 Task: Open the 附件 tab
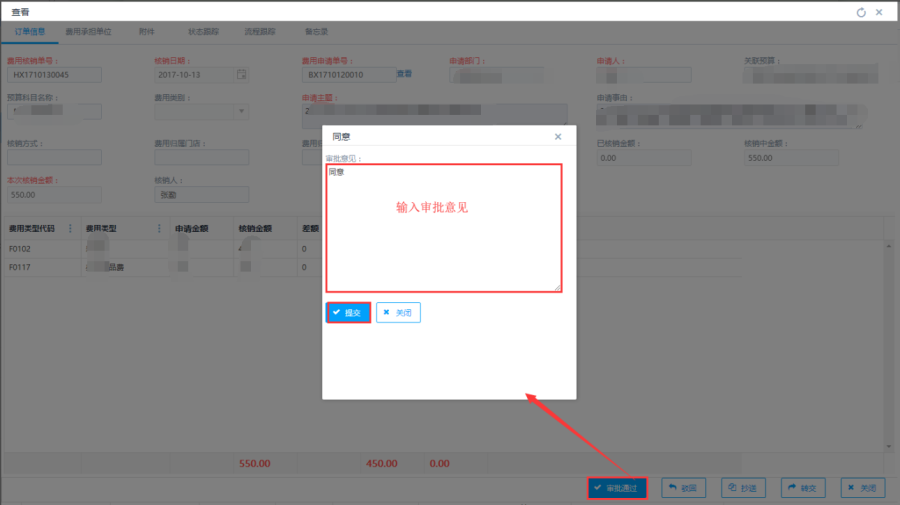(x=147, y=32)
